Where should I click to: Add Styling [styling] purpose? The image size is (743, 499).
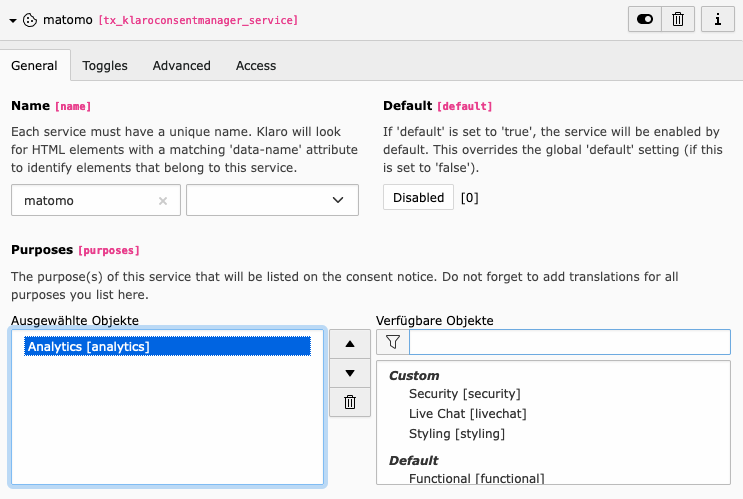pos(457,434)
